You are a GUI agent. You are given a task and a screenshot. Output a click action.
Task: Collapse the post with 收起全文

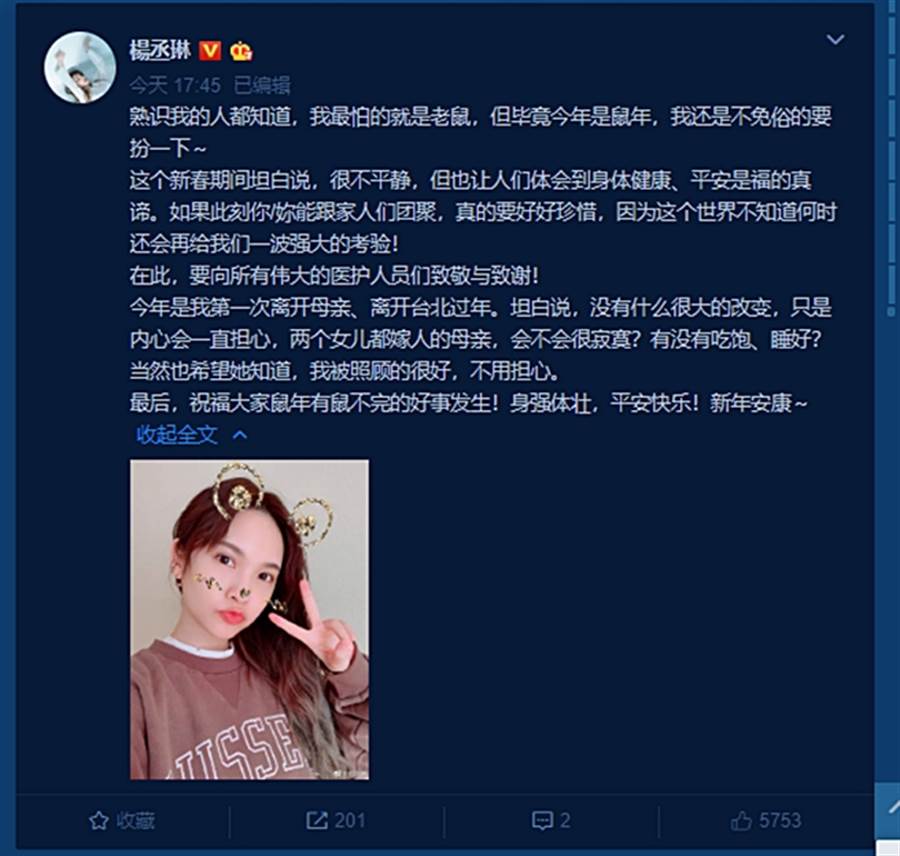pos(177,435)
